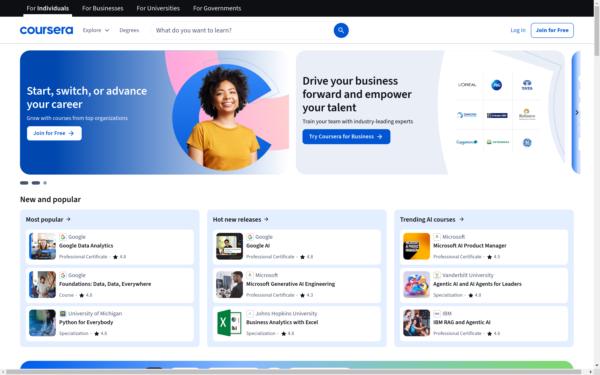The image size is (600, 375).
Task: Expand the Explore dropdown menu
Action: click(96, 30)
